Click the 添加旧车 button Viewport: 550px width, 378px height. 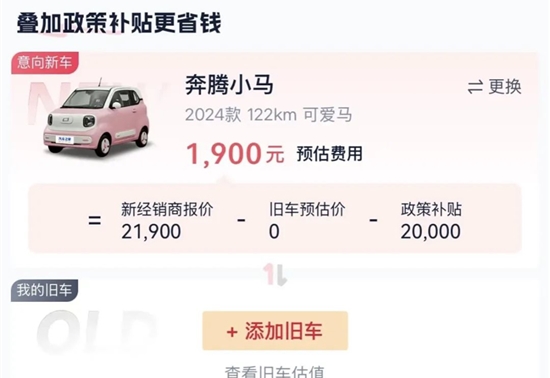275,331
